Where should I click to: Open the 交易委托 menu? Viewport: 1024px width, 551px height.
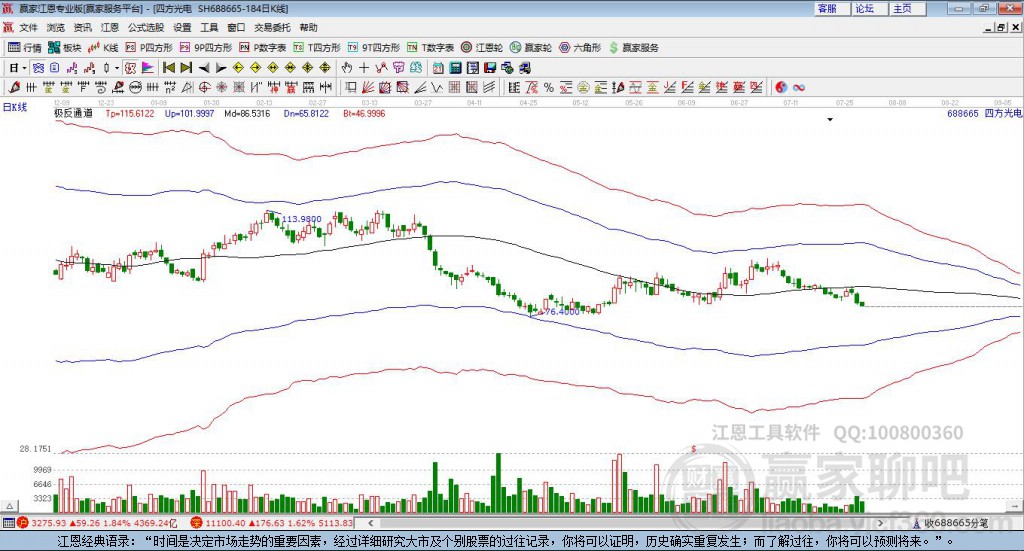click(x=272, y=27)
